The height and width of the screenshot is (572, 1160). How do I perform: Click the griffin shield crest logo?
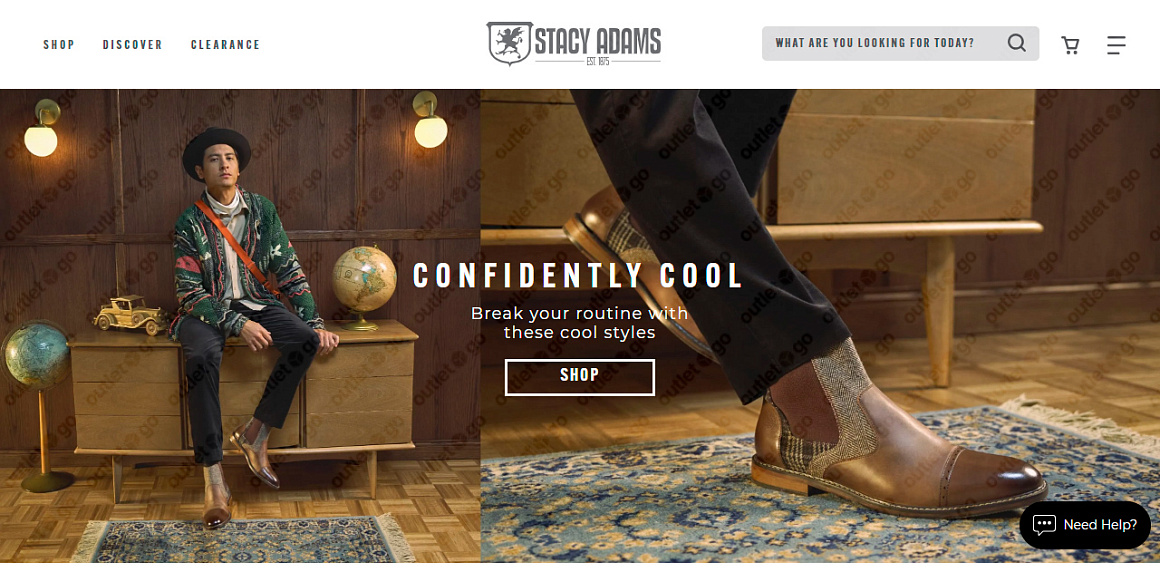(508, 43)
